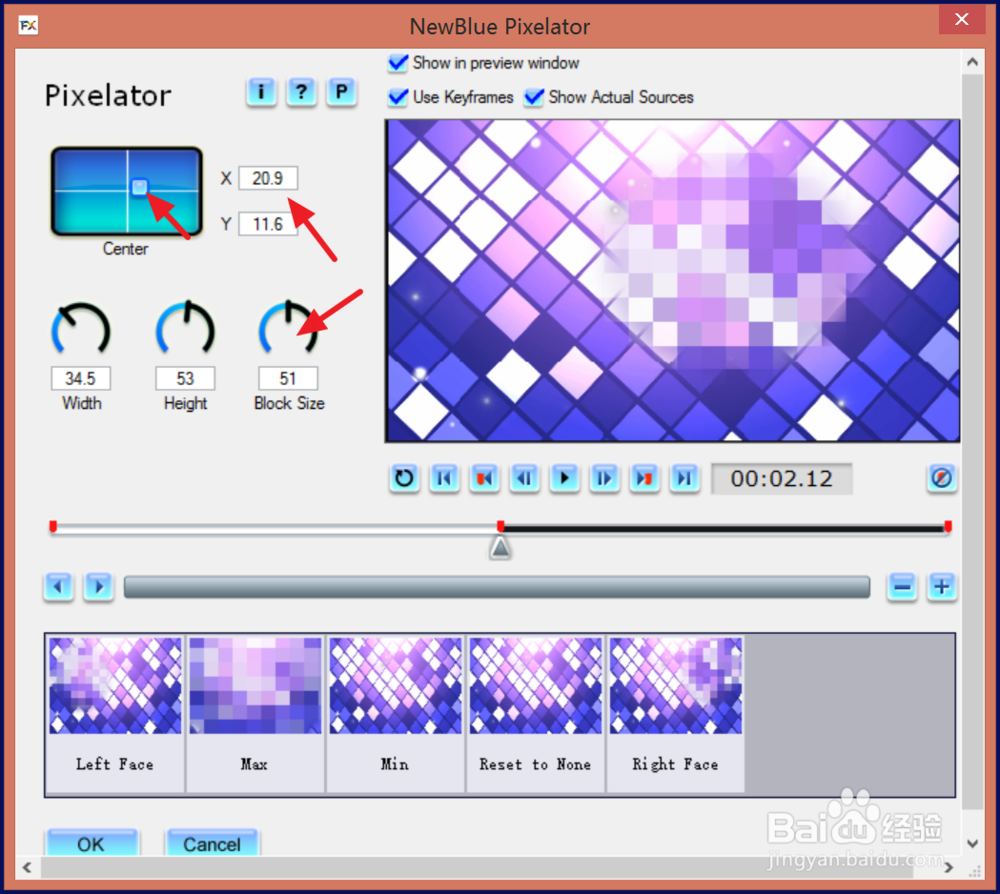Close the NewBlue Pixelator window

click(962, 19)
